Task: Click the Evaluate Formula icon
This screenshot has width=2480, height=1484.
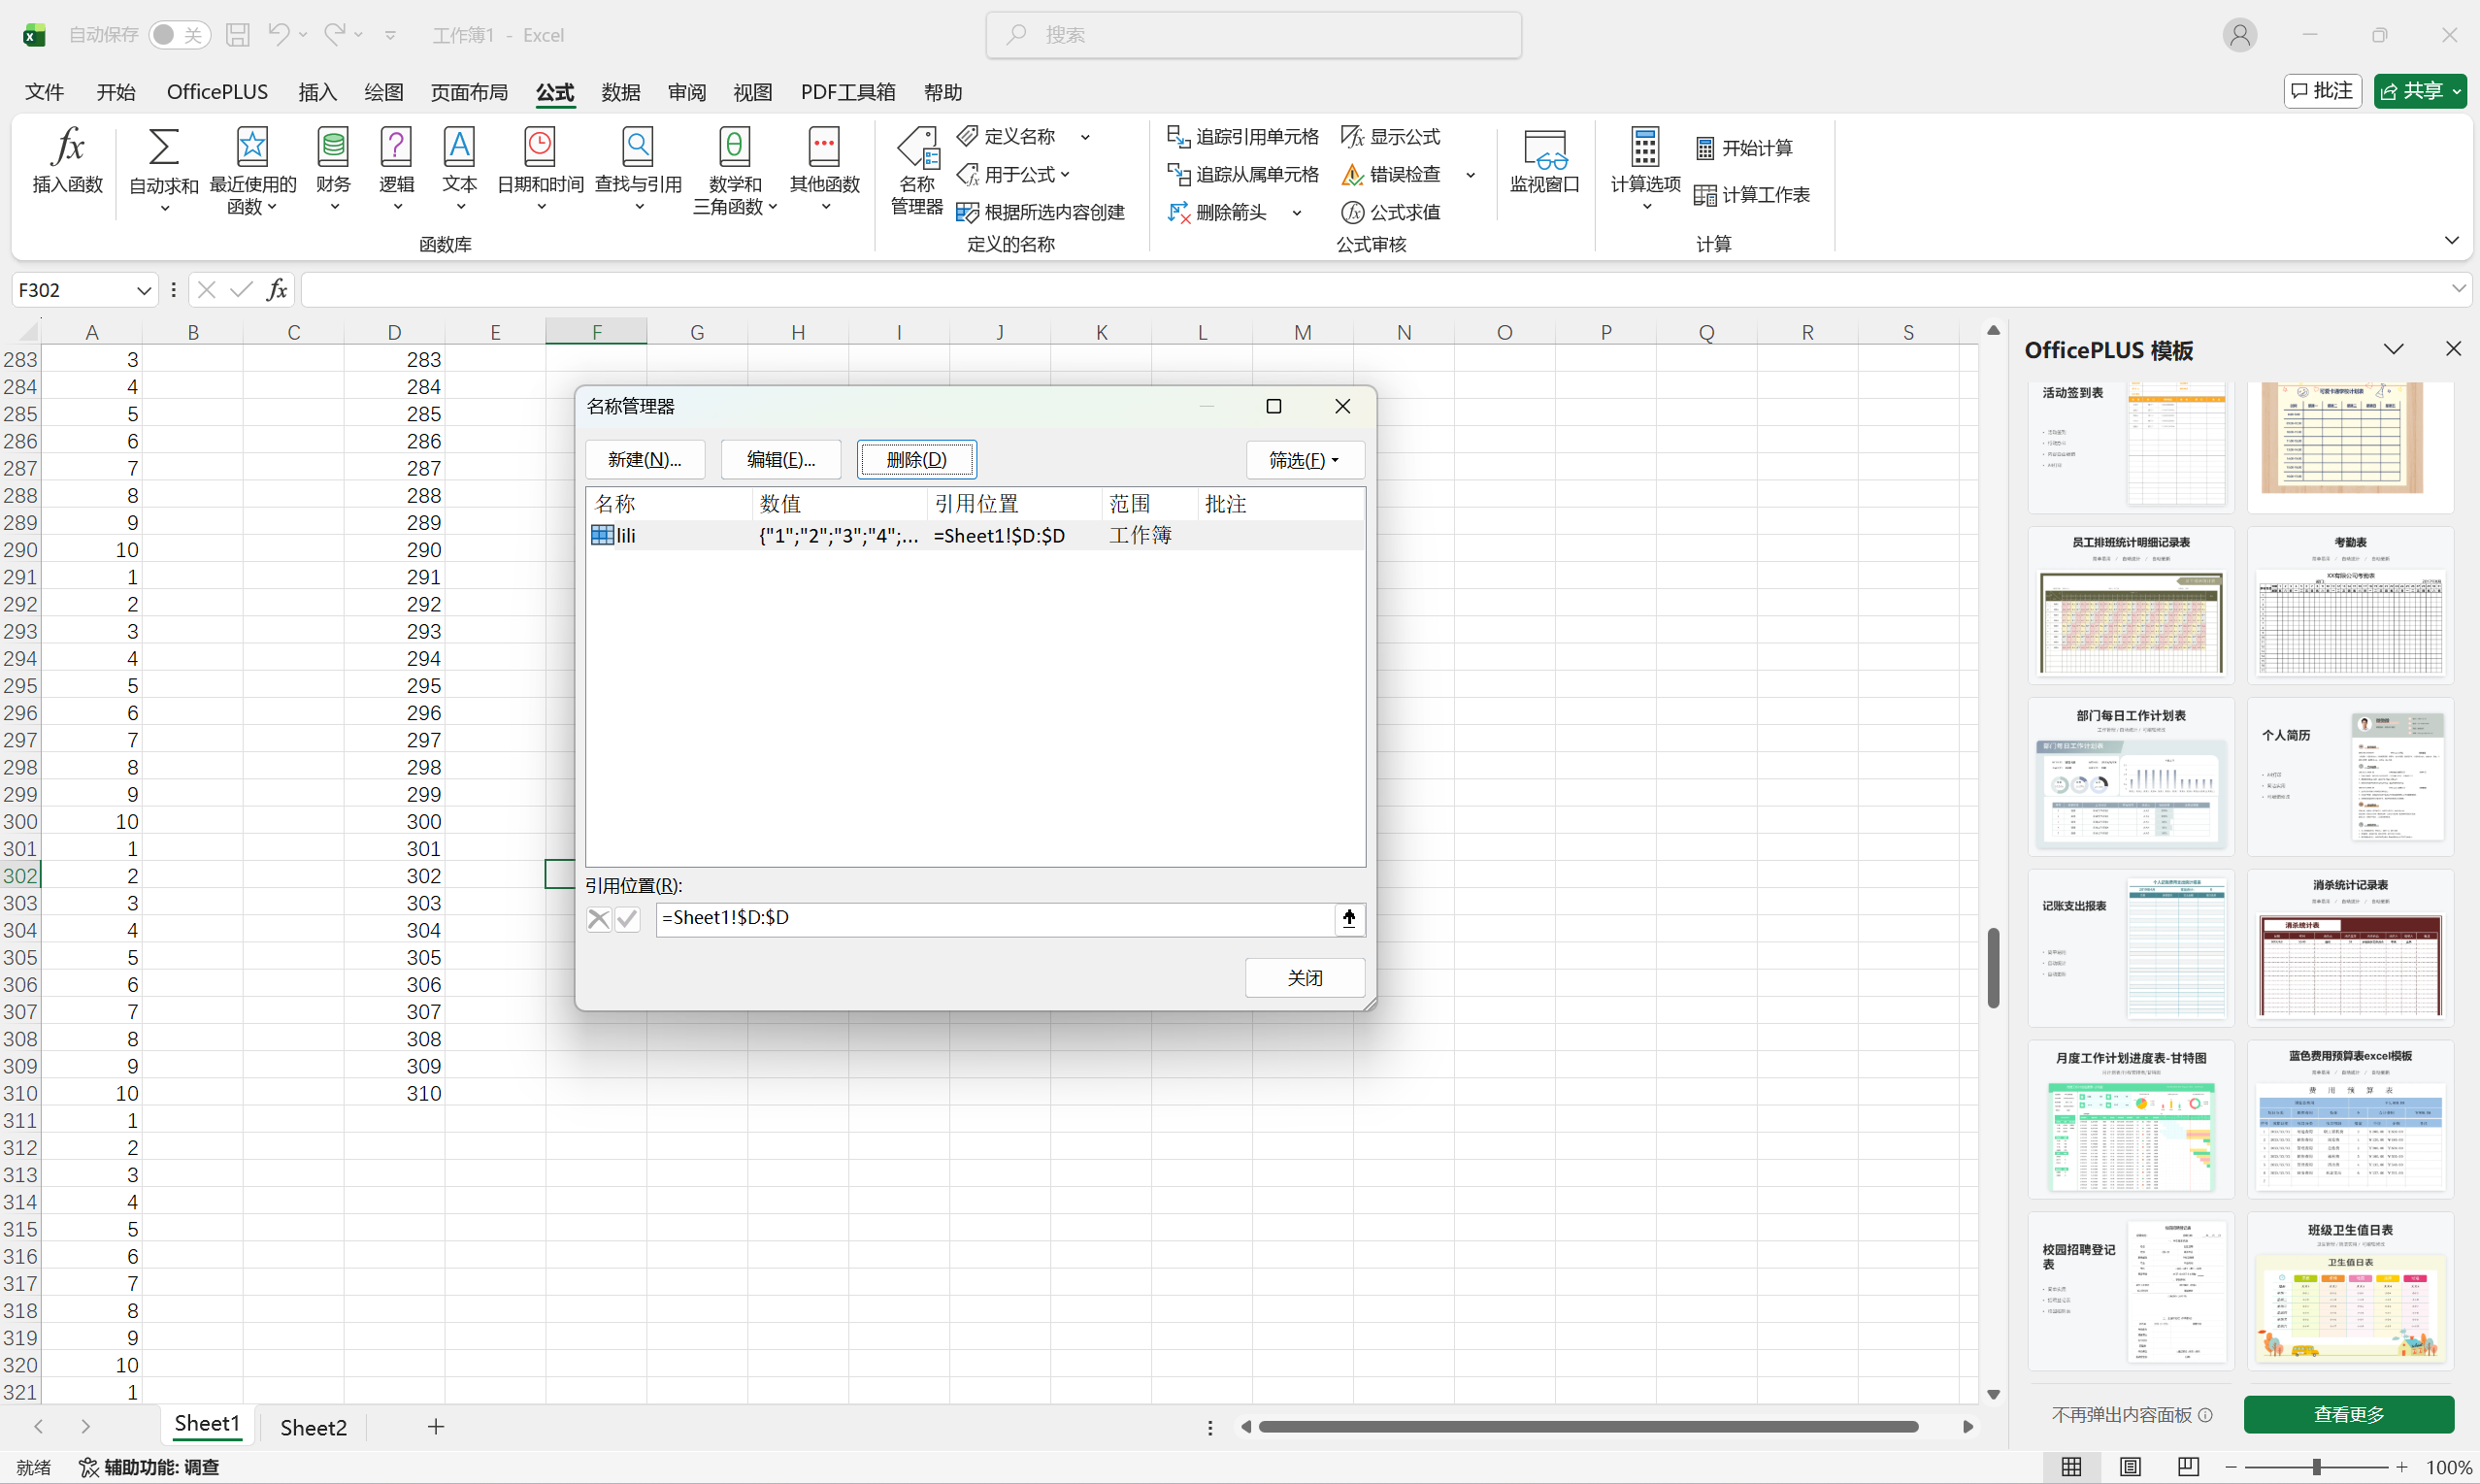Action: (1352, 212)
